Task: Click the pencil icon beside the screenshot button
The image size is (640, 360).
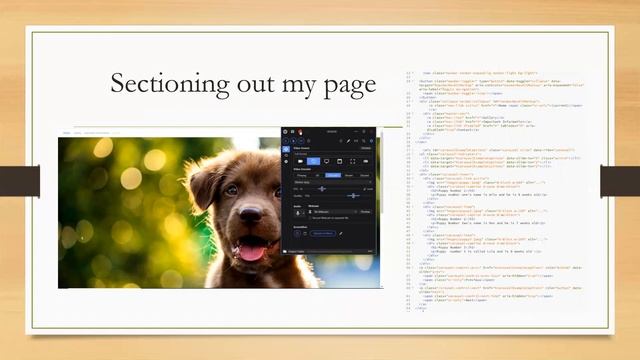Action: point(341,233)
